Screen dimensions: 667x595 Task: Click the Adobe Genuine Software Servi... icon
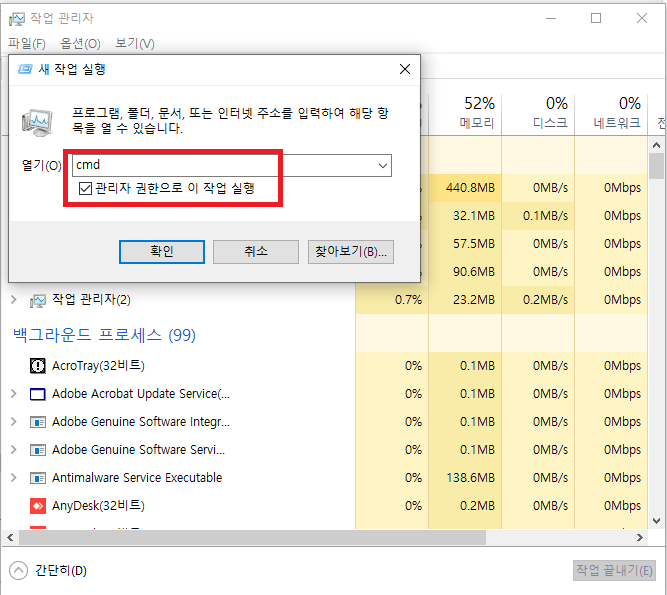[38, 450]
